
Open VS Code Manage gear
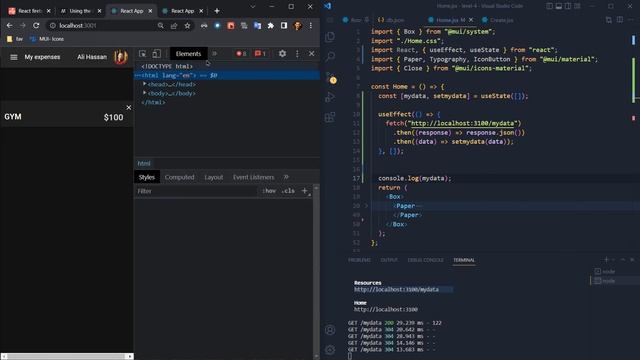330,349
